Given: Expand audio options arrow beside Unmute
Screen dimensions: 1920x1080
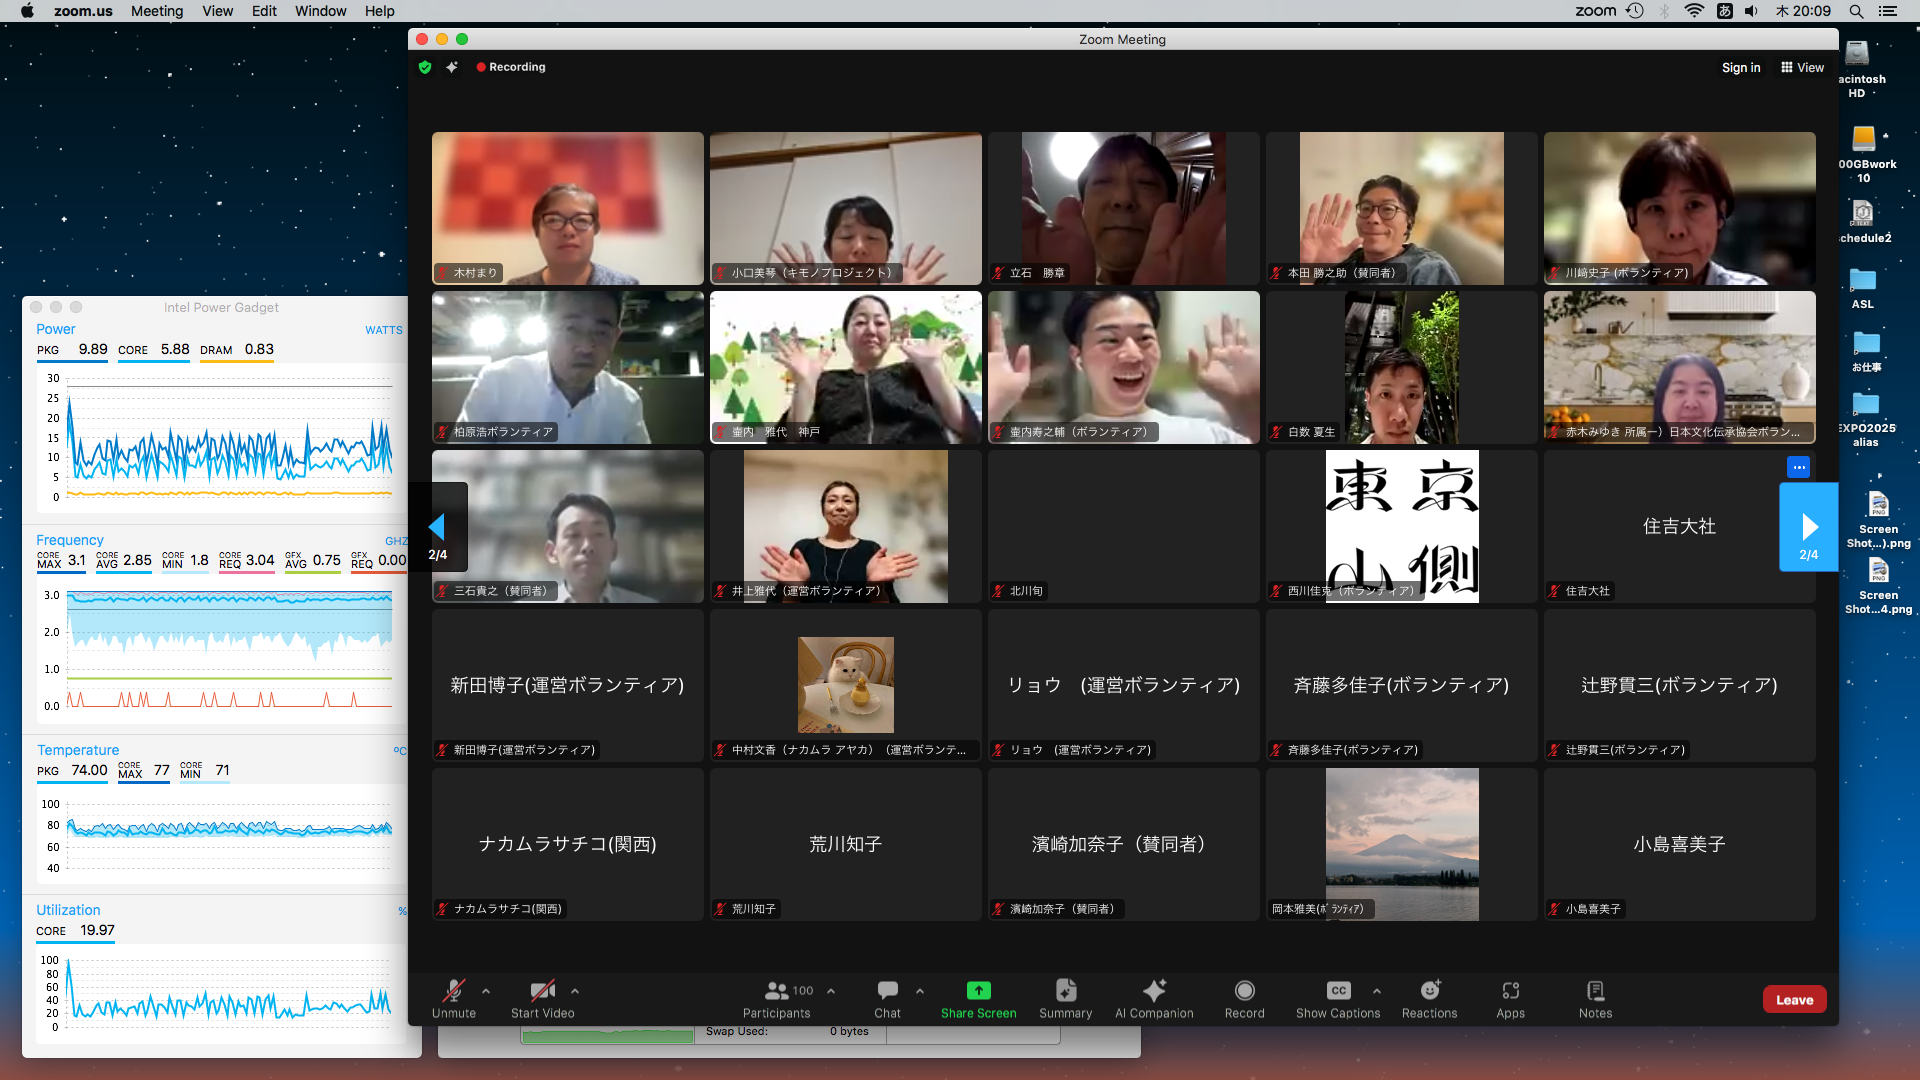Looking at the screenshot, I should (486, 991).
